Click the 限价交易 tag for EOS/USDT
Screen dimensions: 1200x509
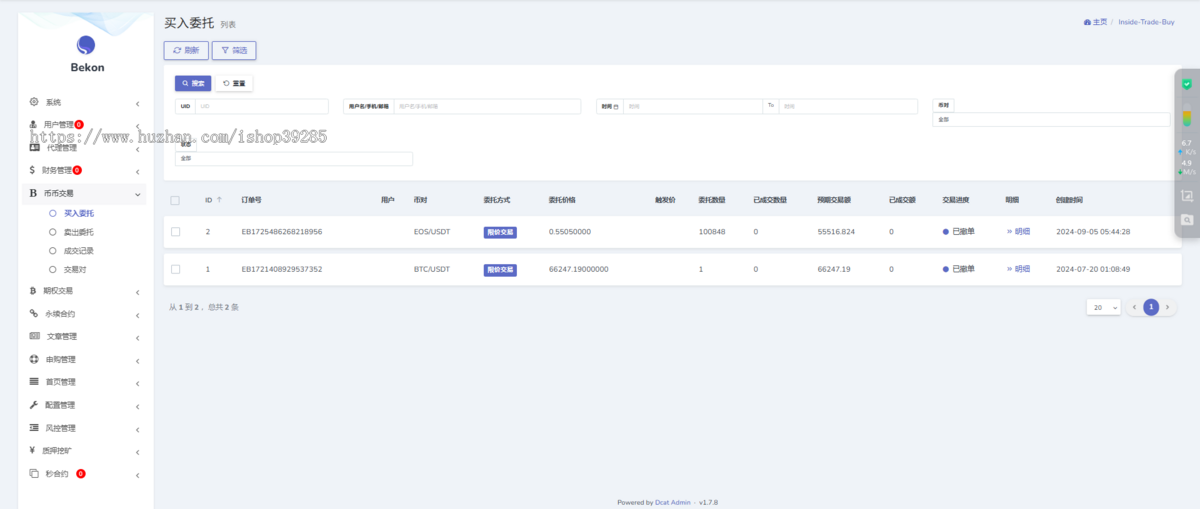500,232
